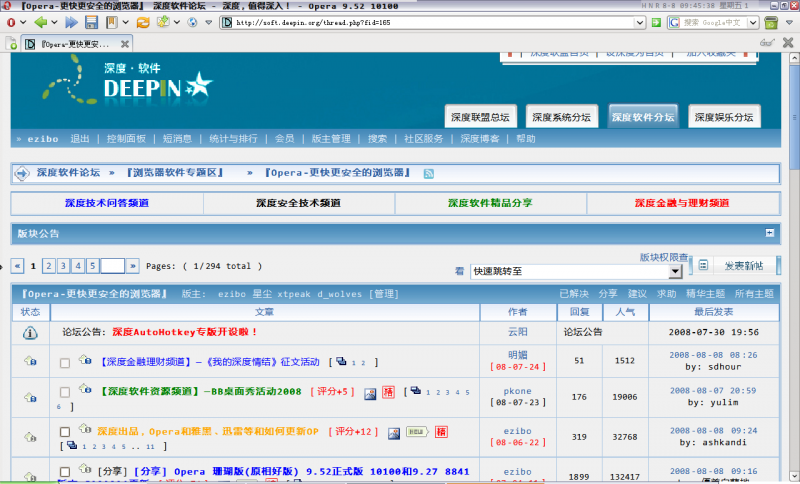The image size is (800, 484).
Task: Open 深度技术问答频道 link
Action: tap(107, 203)
